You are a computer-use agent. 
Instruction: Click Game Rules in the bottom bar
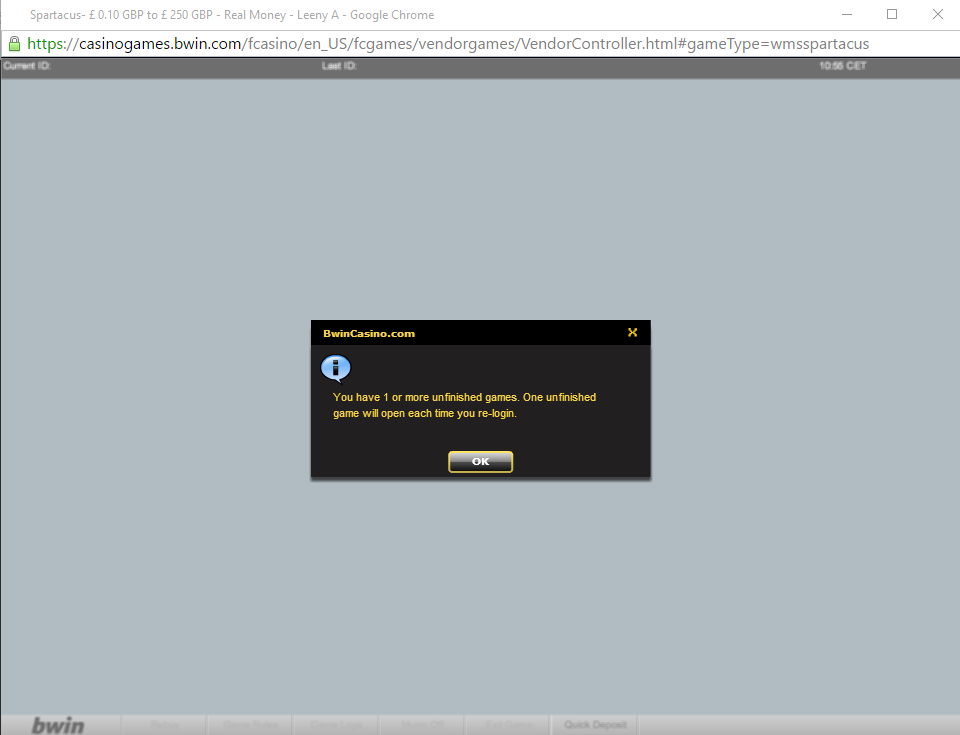[x=250, y=725]
